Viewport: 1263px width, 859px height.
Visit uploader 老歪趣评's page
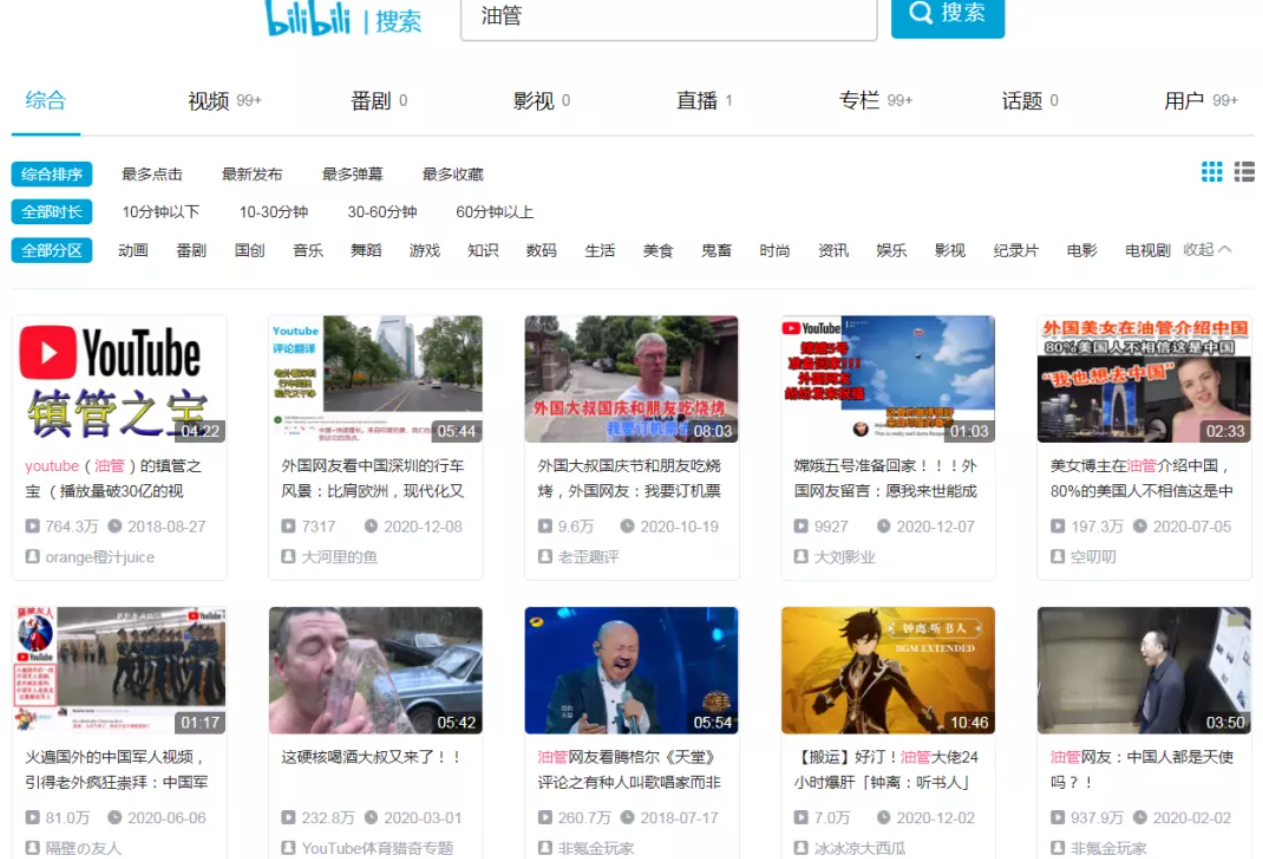tap(588, 557)
